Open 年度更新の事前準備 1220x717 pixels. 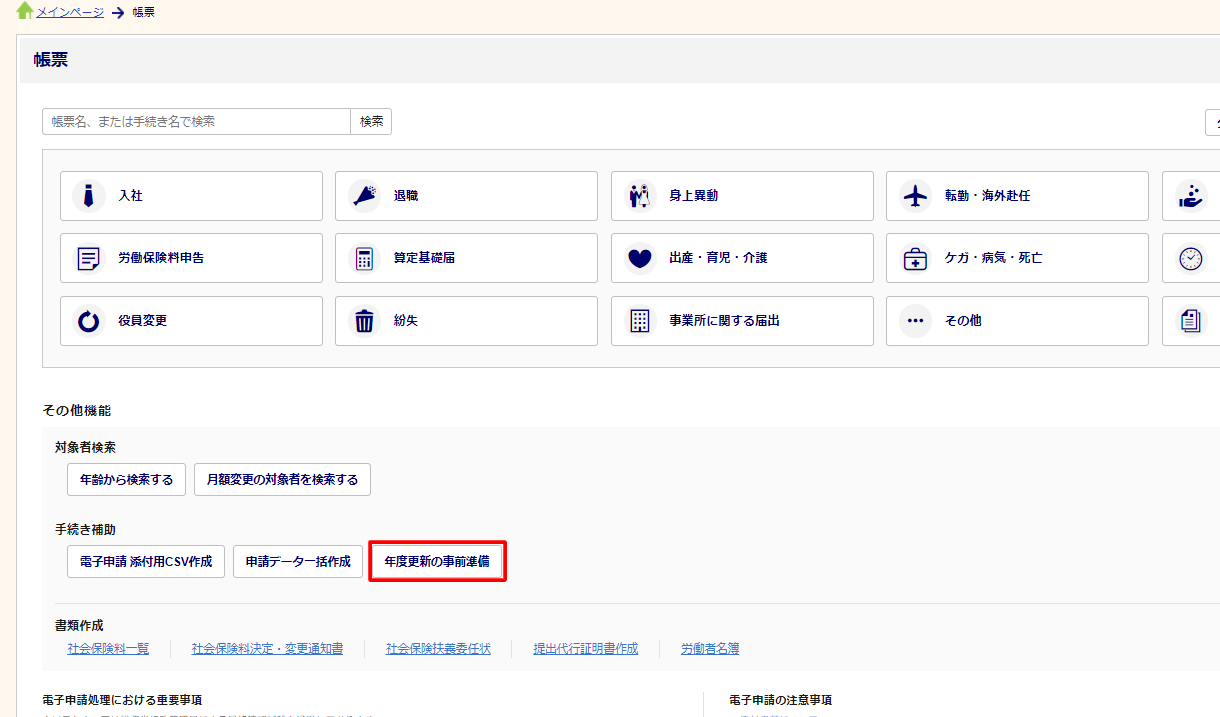tap(437, 562)
